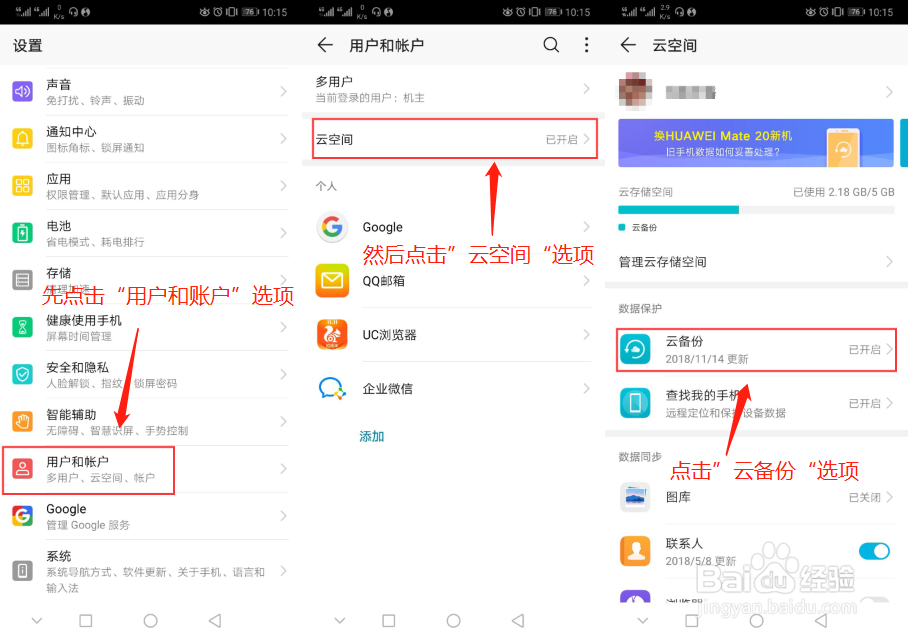Open the Google account icon

[331, 227]
